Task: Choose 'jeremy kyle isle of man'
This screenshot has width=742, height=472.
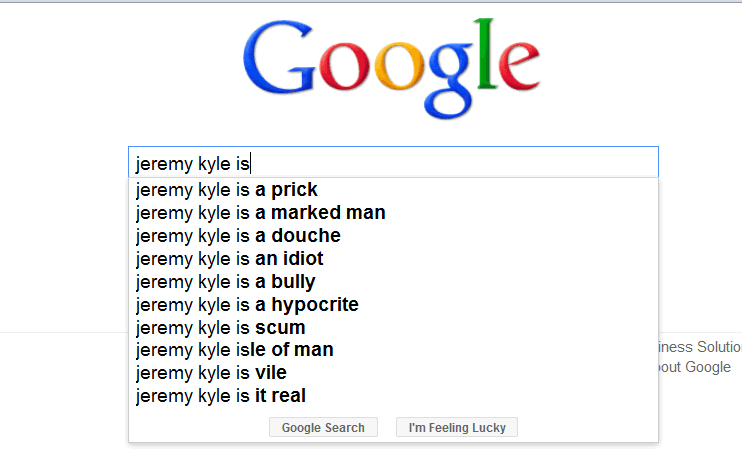Action: point(393,350)
